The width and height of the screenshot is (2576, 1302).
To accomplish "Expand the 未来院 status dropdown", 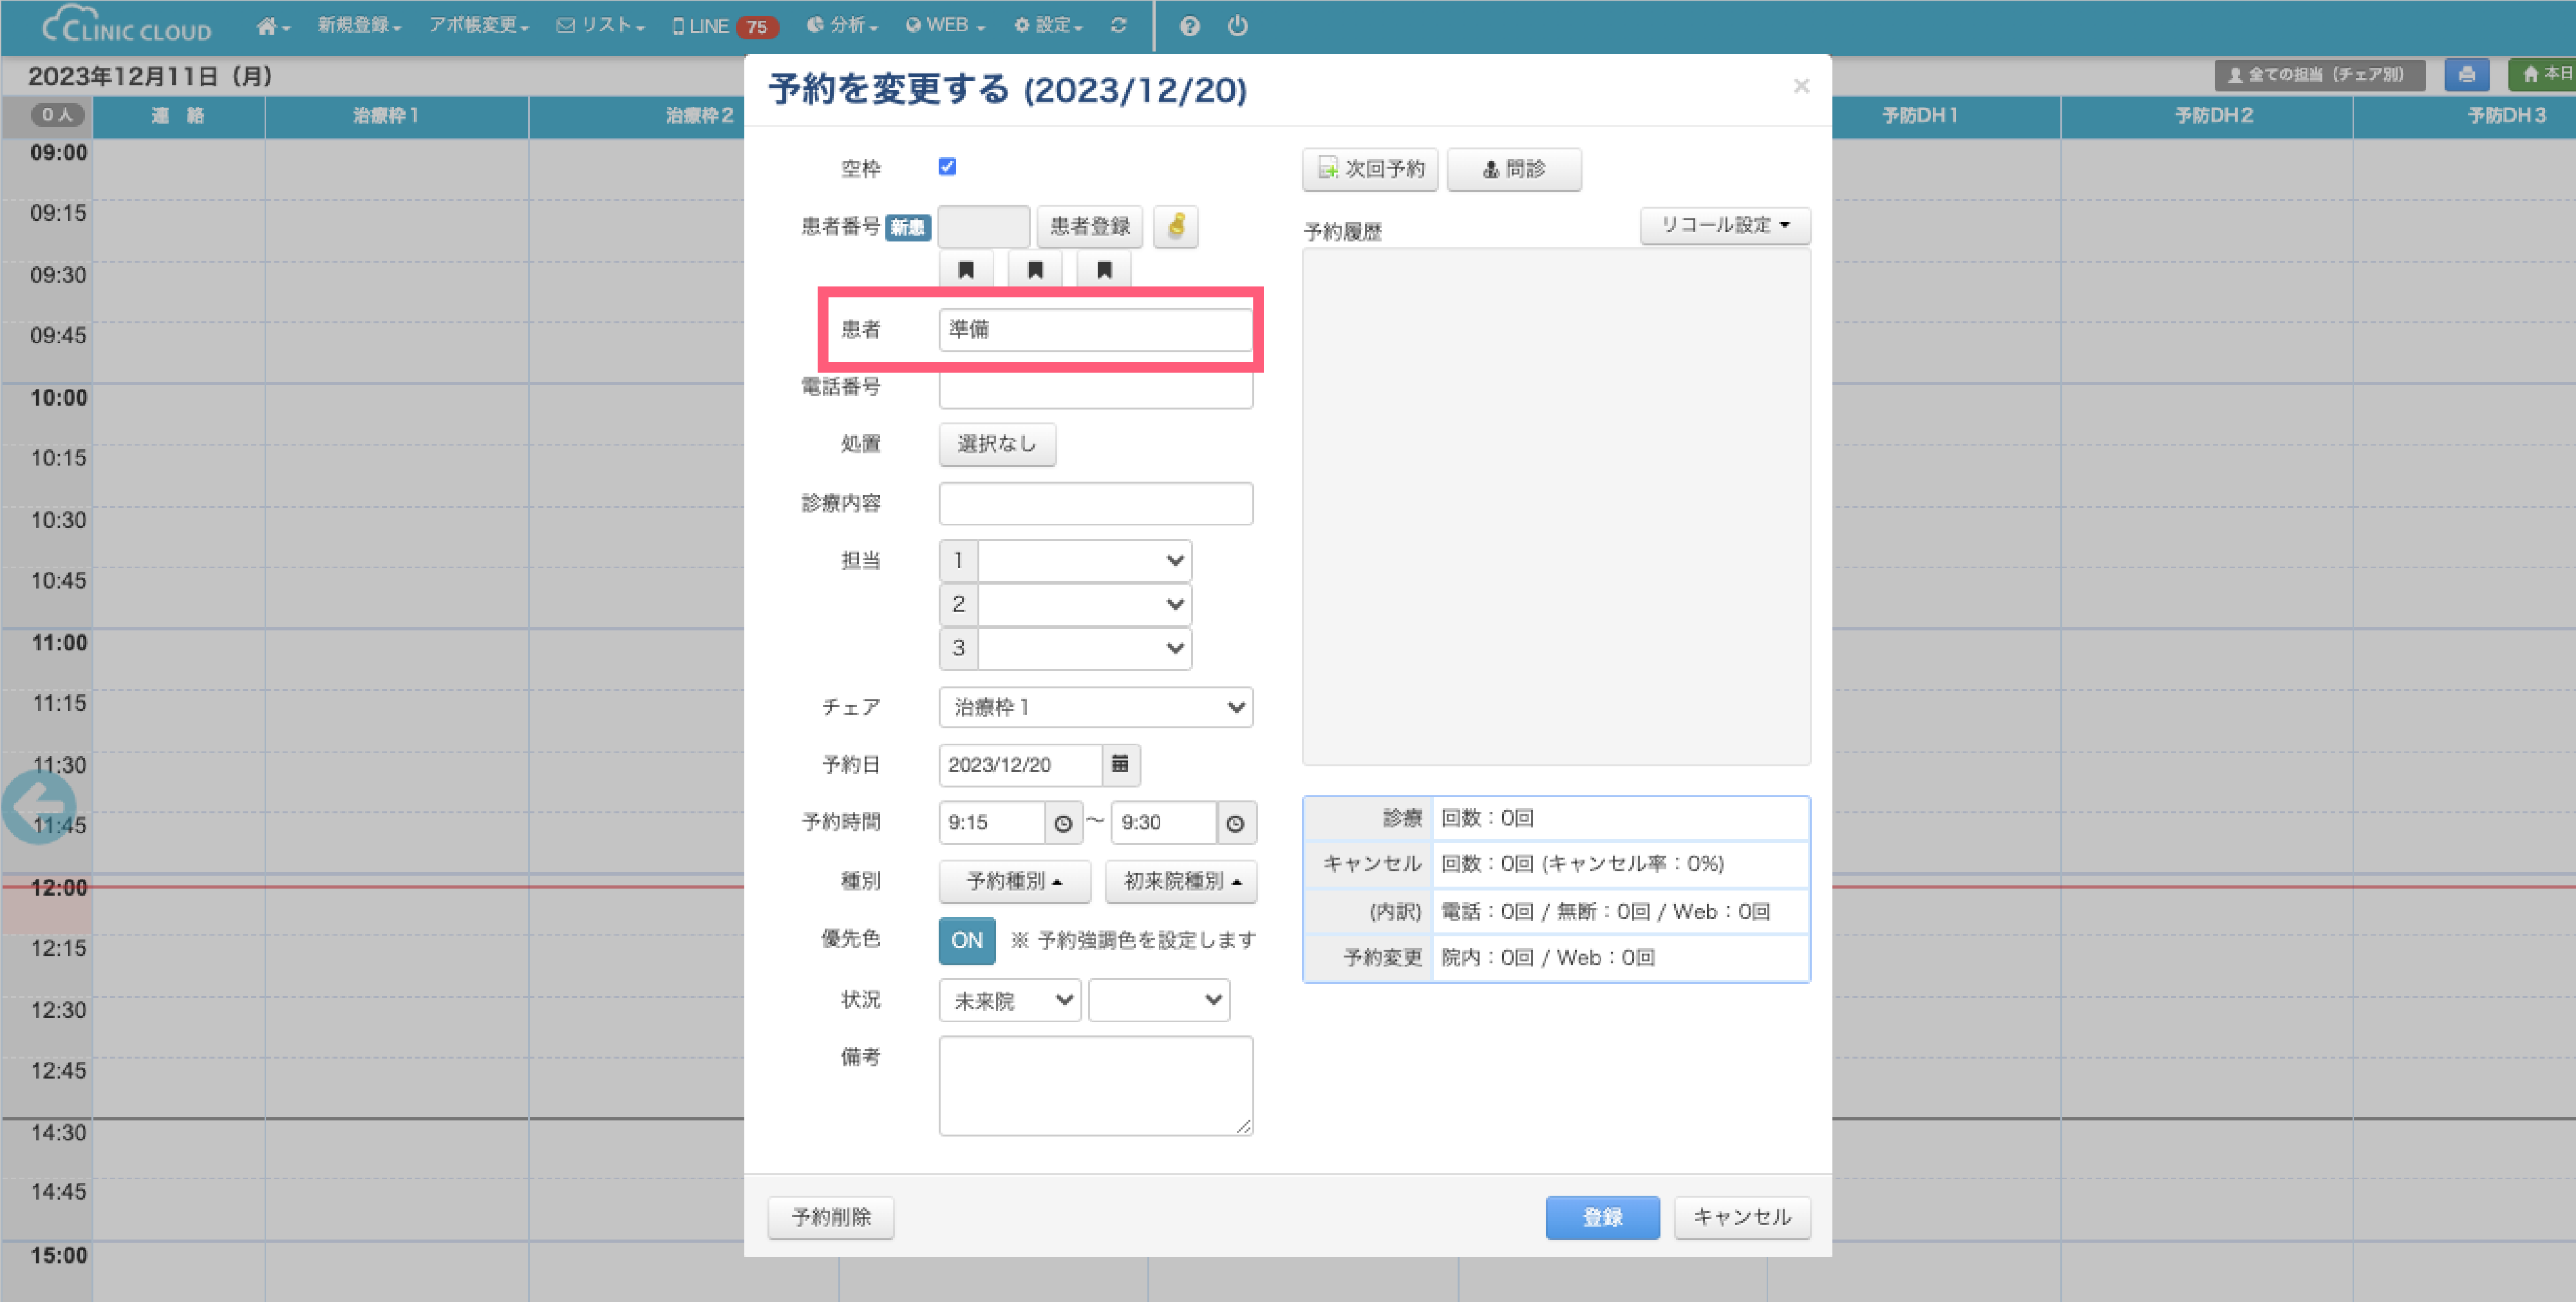I will click(x=1010, y=1000).
